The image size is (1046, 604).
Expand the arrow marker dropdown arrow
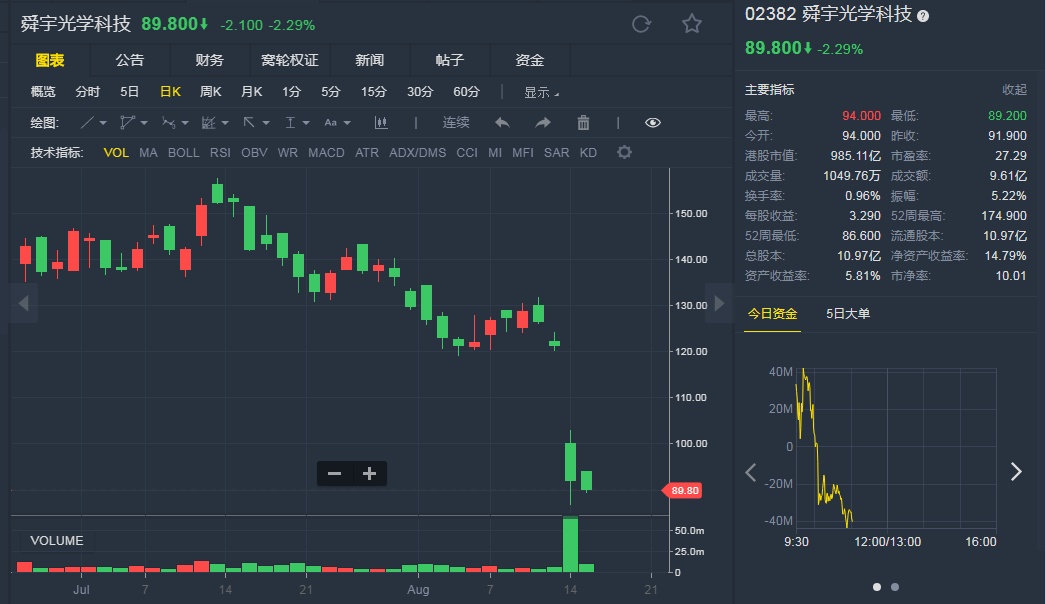266,123
